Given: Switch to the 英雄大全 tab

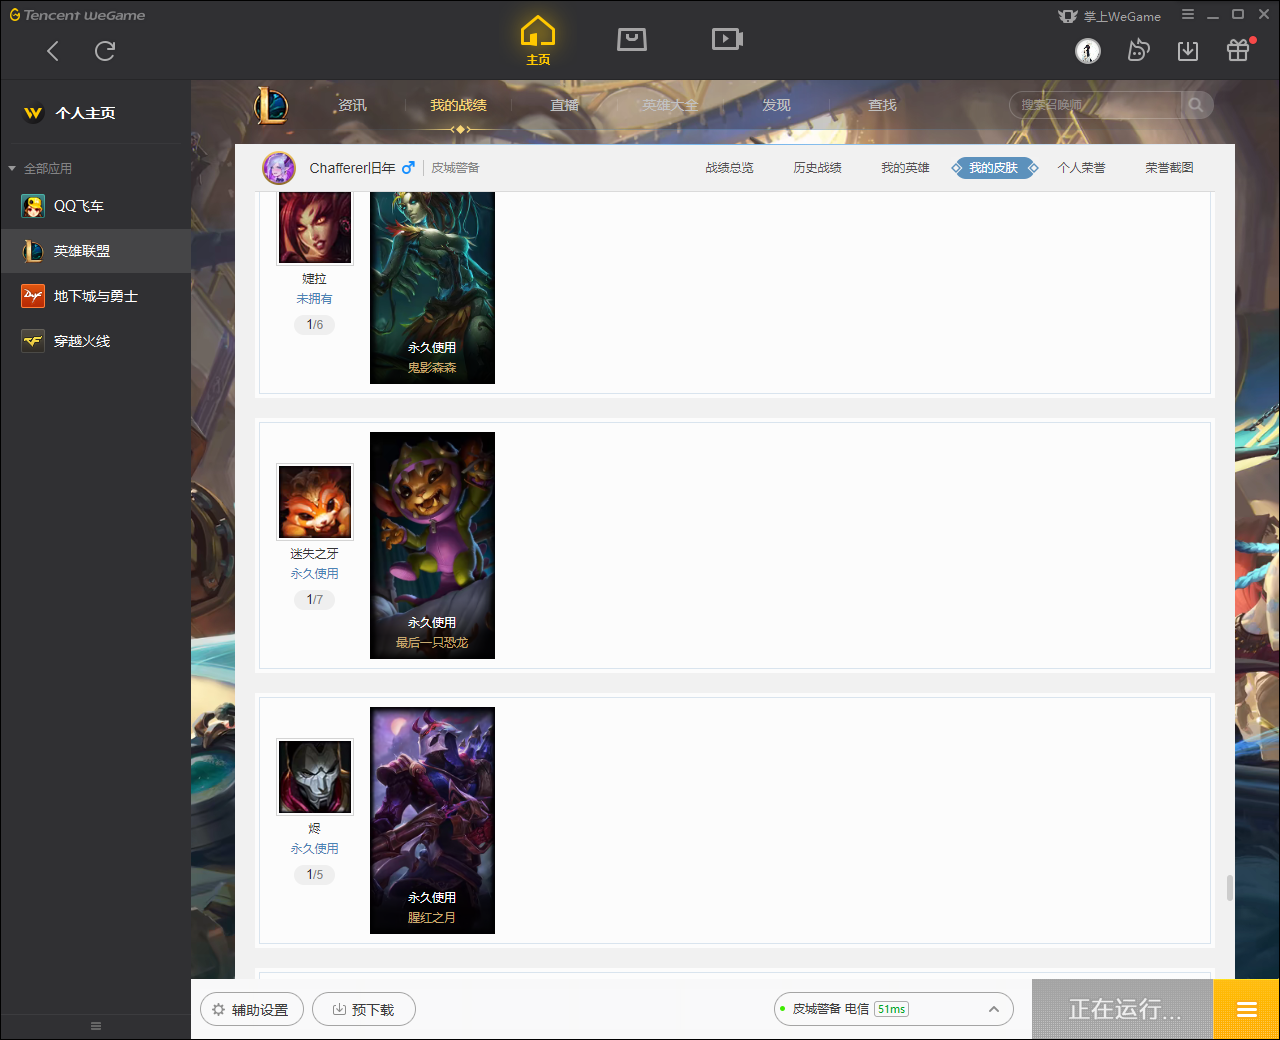Looking at the screenshot, I should (x=670, y=105).
